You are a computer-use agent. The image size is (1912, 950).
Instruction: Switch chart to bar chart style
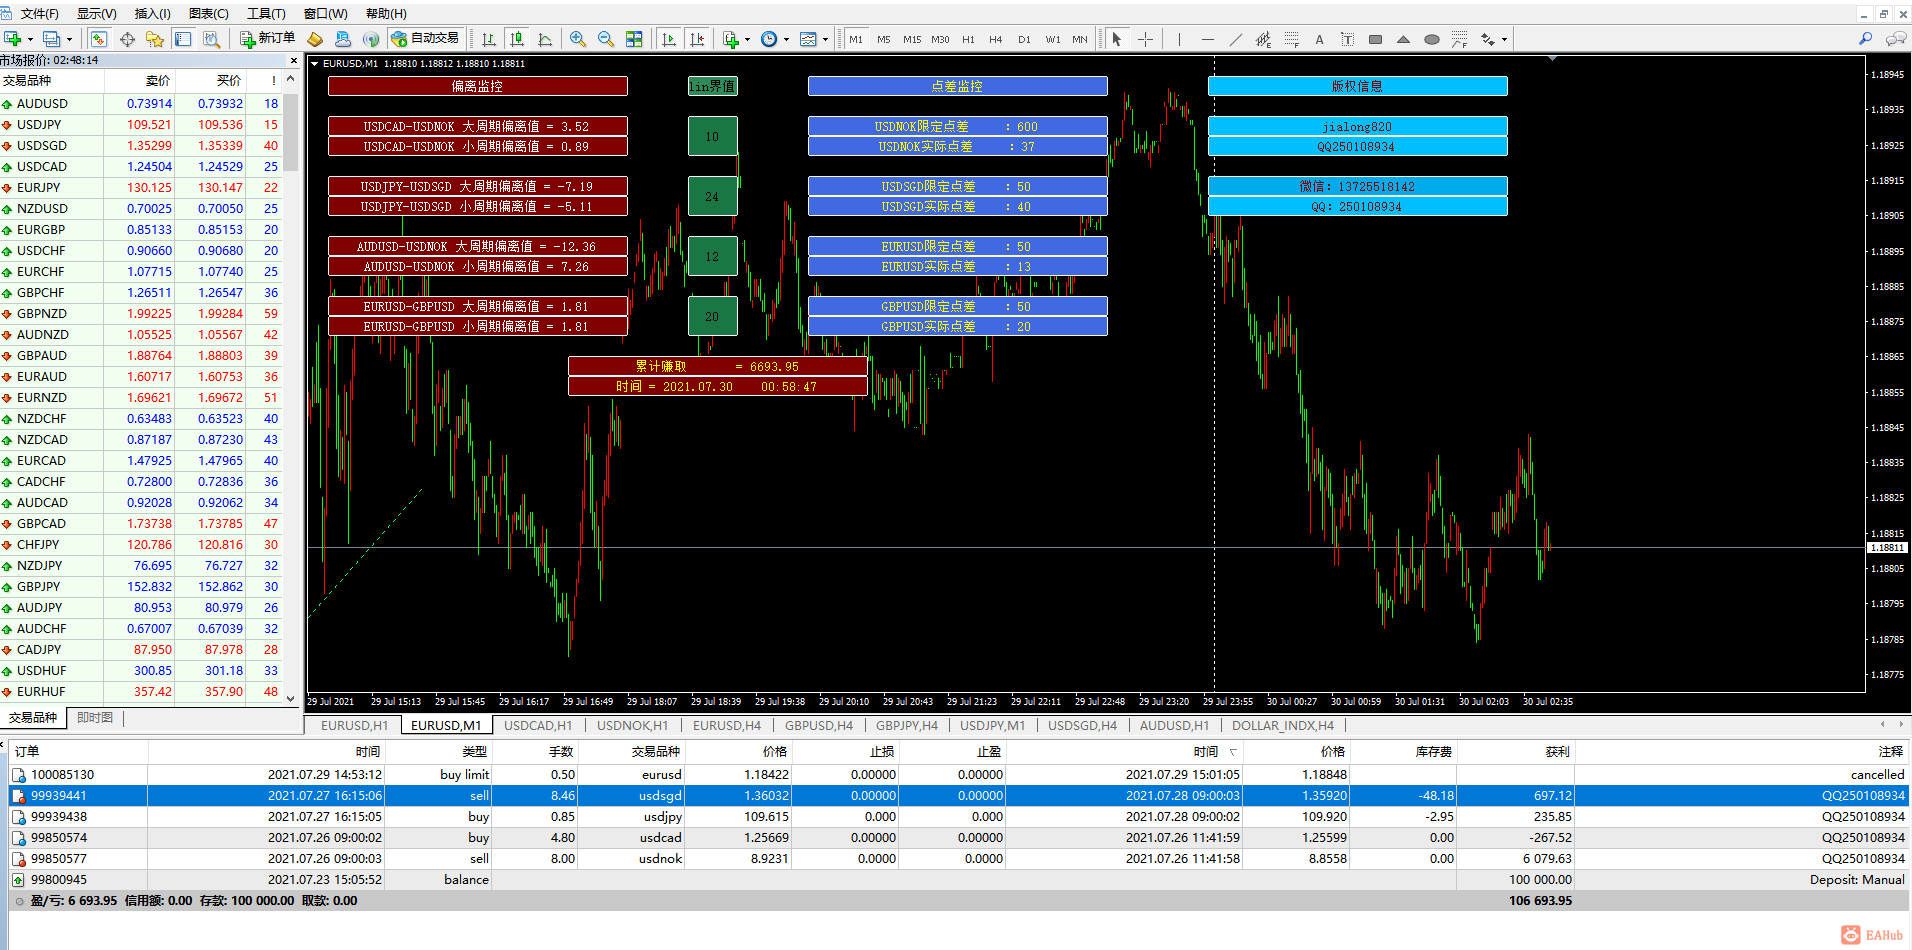(x=489, y=39)
